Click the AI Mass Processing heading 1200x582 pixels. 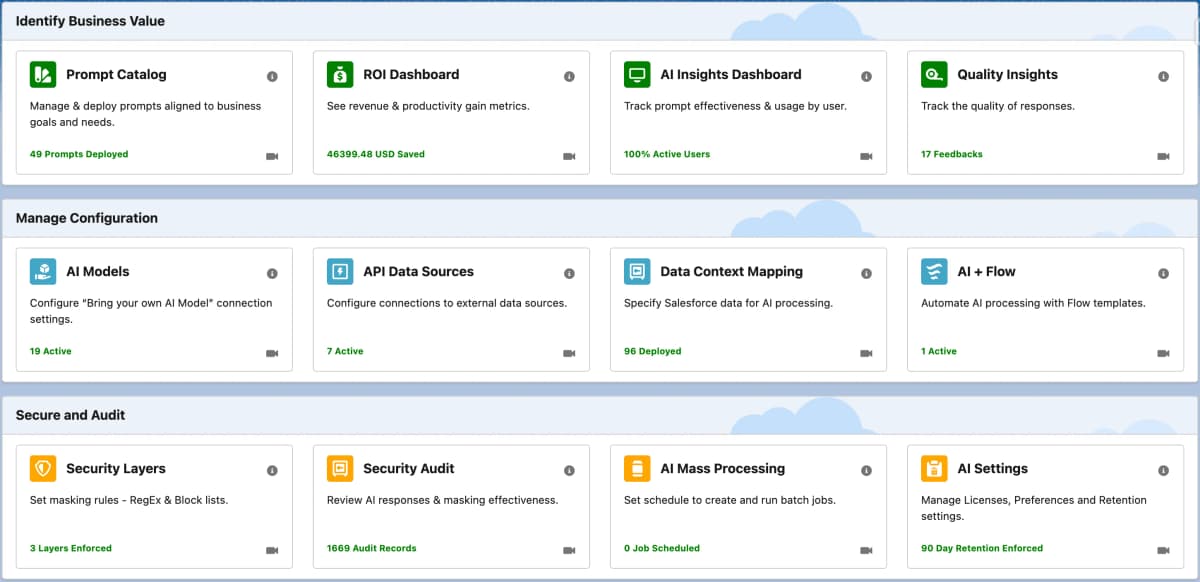point(722,468)
